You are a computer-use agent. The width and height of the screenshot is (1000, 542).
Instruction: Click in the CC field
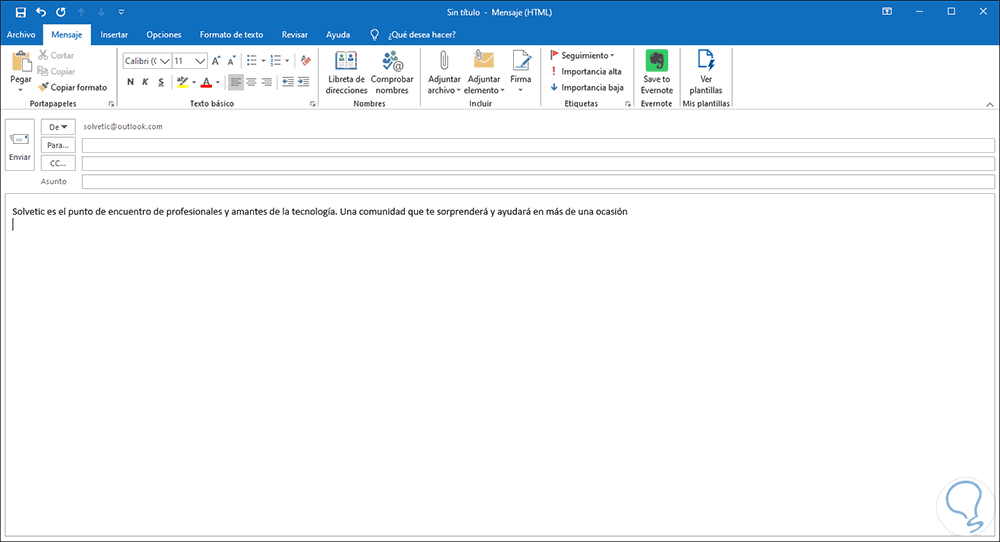[x=538, y=163]
